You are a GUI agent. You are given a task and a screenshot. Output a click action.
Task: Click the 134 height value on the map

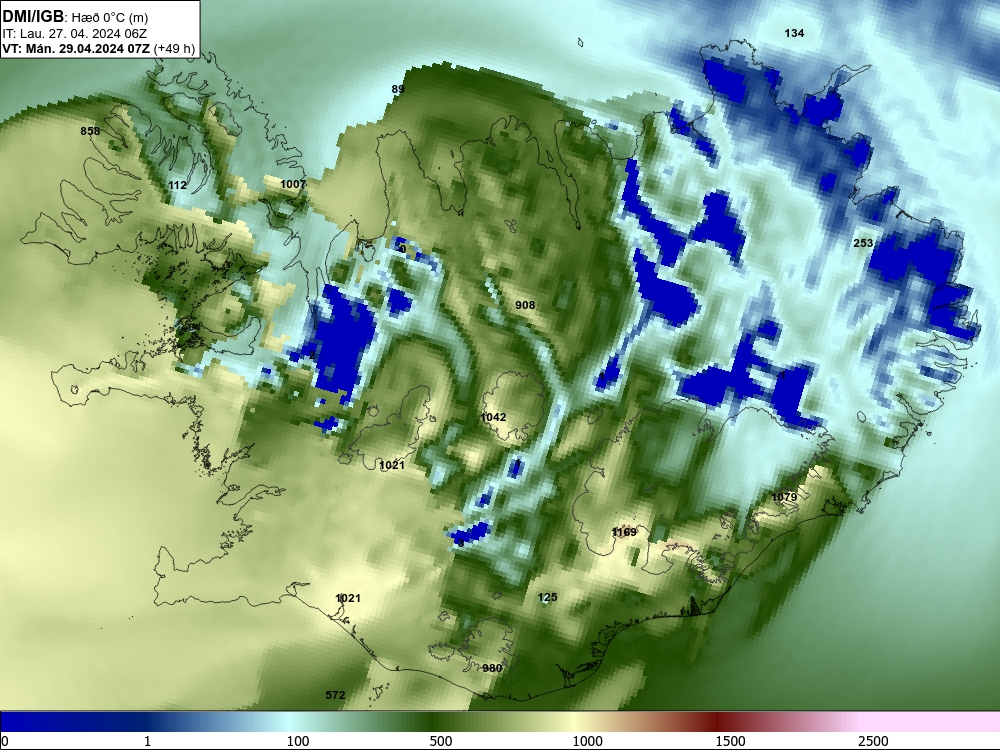click(x=794, y=33)
